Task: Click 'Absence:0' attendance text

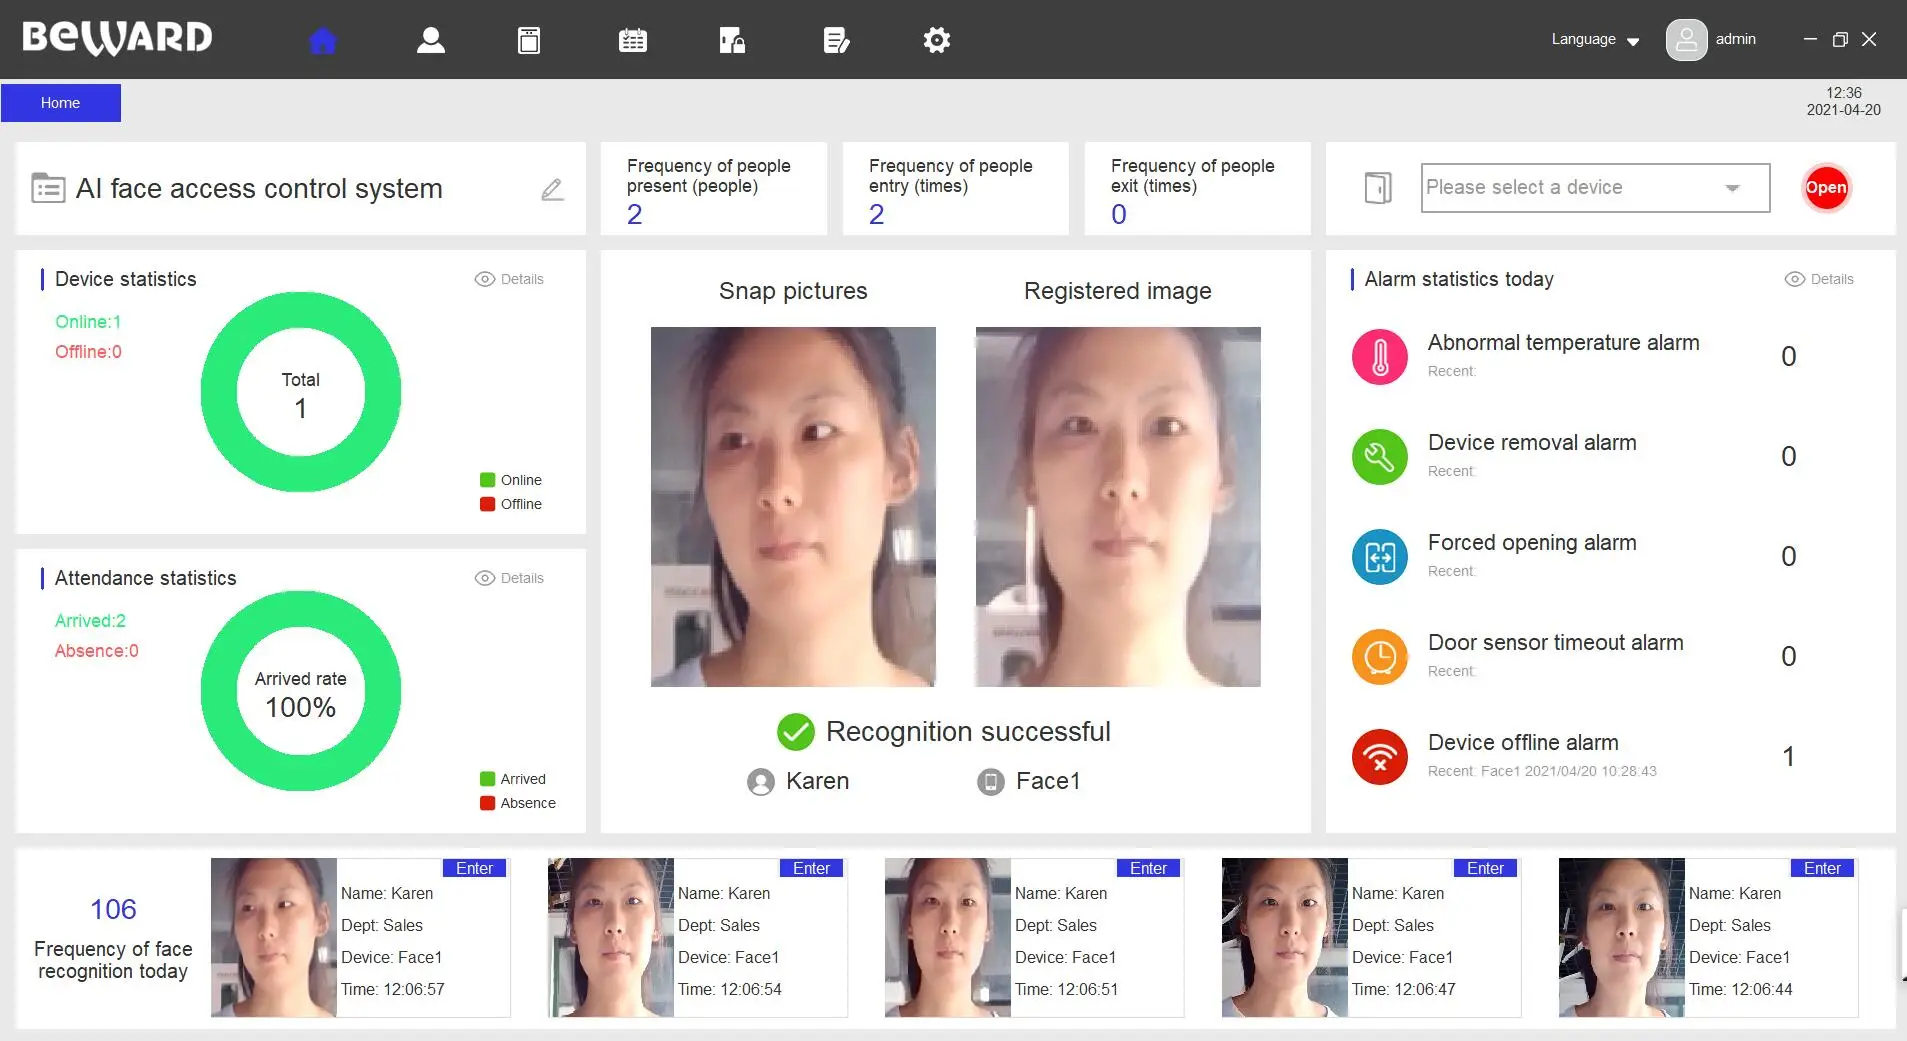Action: click(97, 651)
